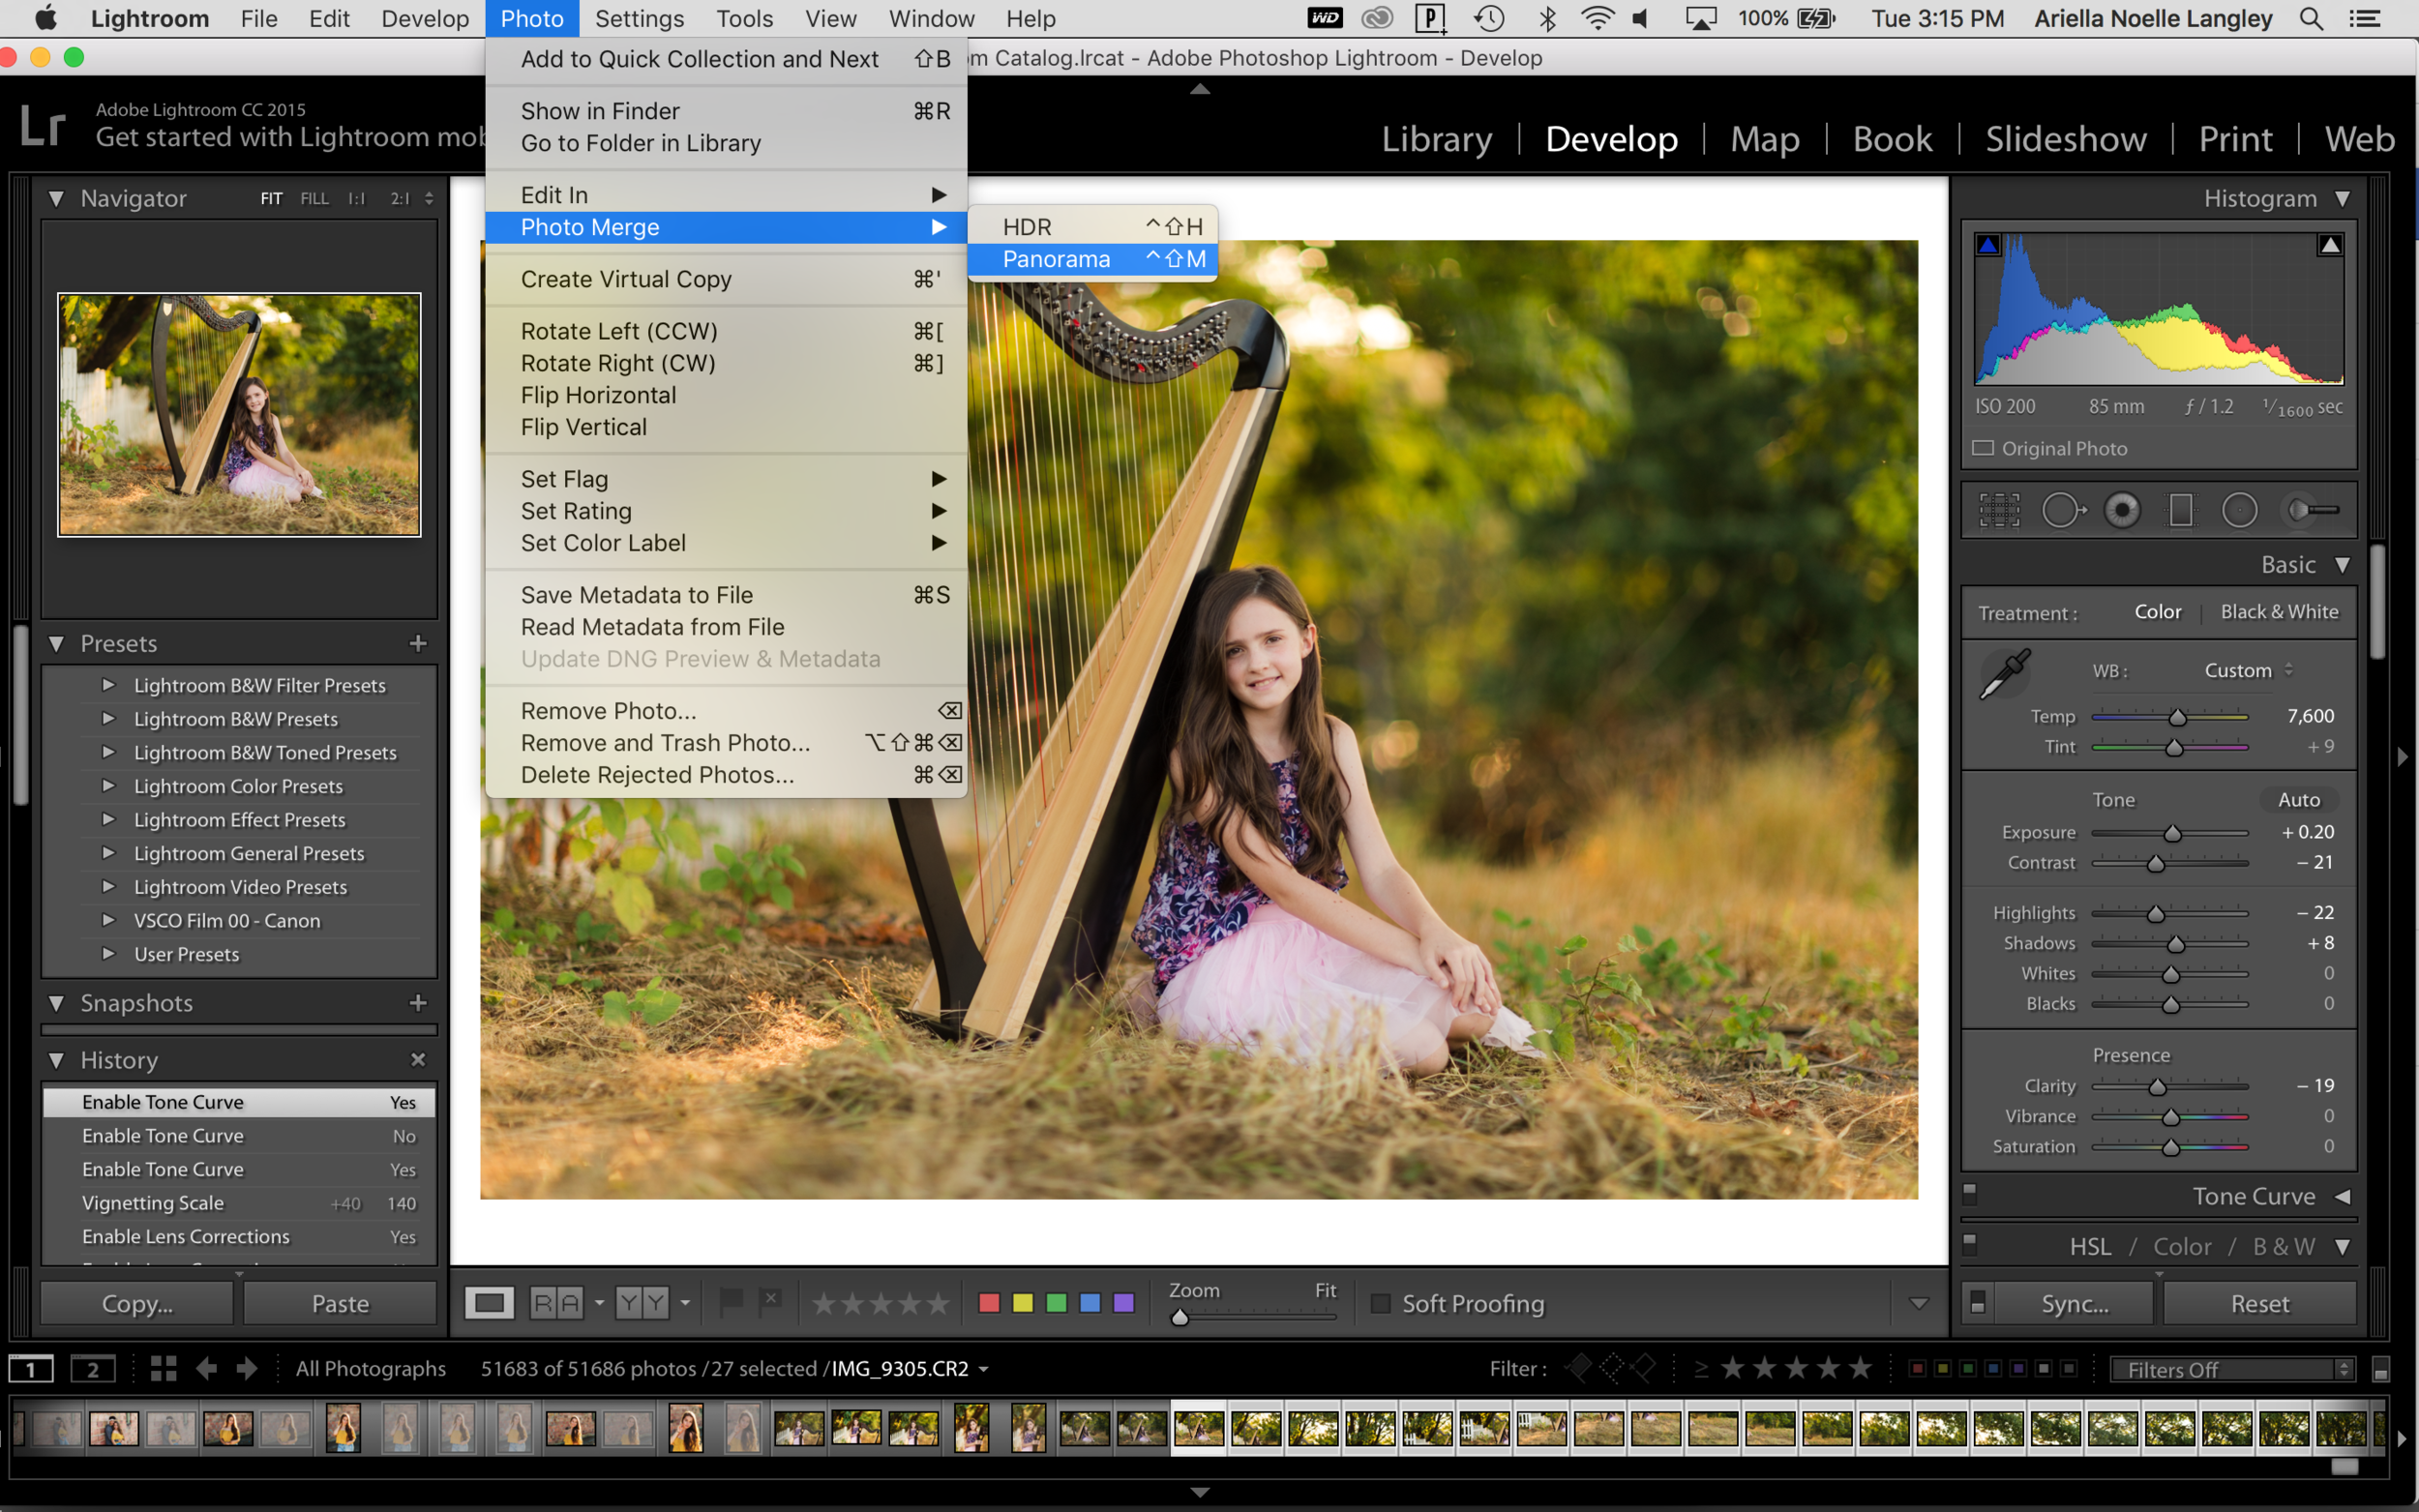Open Before/After left-right view button
The width and height of the screenshot is (2419, 1512).
point(556,1303)
